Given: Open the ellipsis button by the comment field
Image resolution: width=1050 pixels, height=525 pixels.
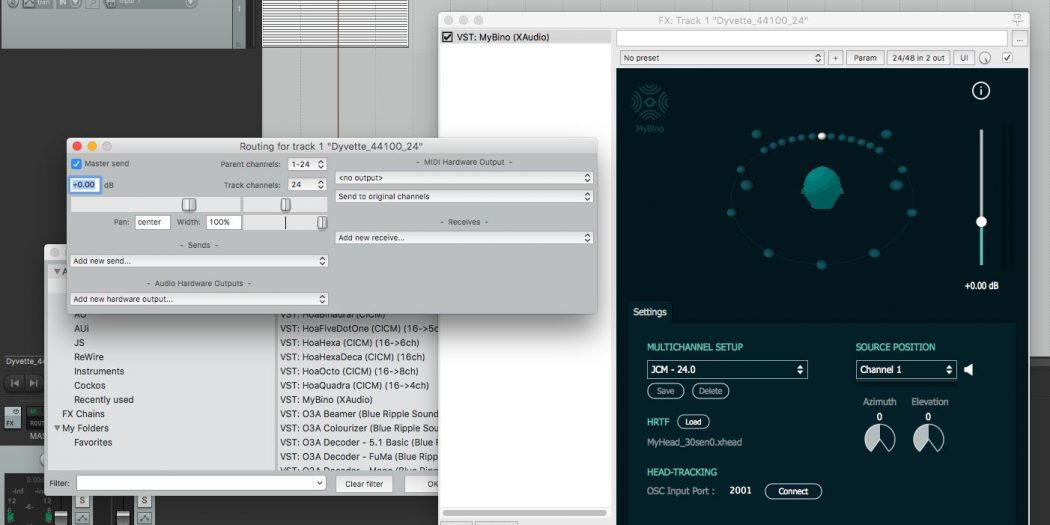Looking at the screenshot, I should (1019, 40).
